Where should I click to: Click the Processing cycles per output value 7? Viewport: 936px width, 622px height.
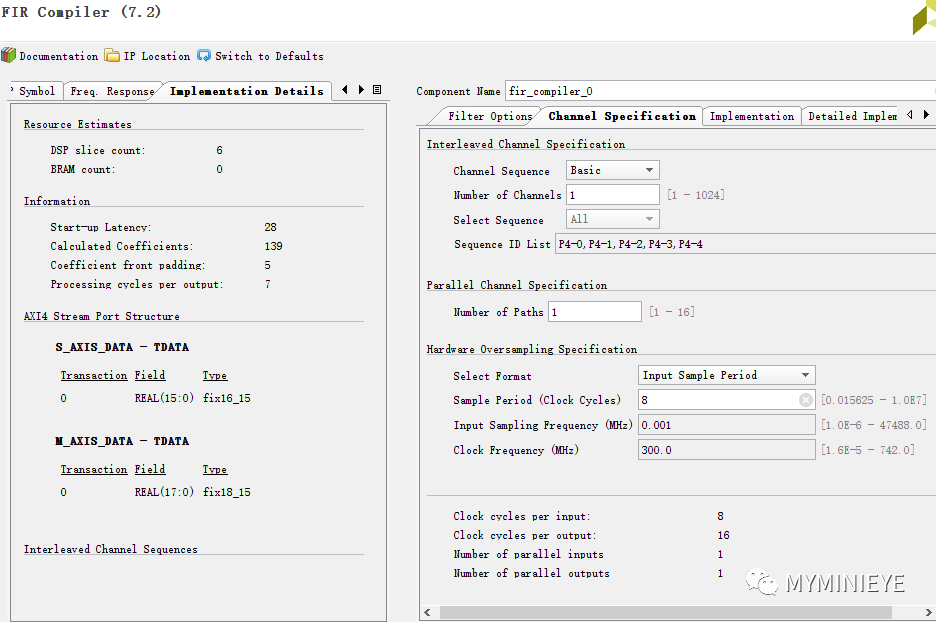(267, 284)
